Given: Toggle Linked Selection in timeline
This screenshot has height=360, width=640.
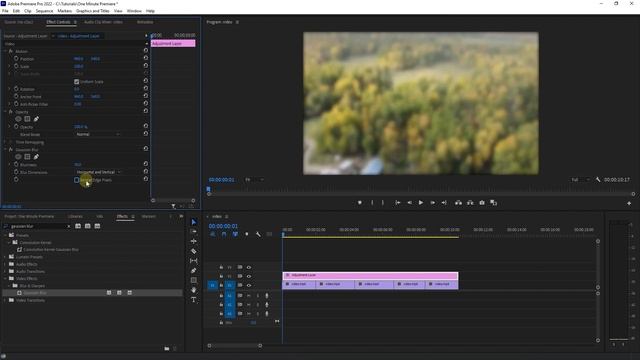Looking at the screenshot, I should (235, 234).
